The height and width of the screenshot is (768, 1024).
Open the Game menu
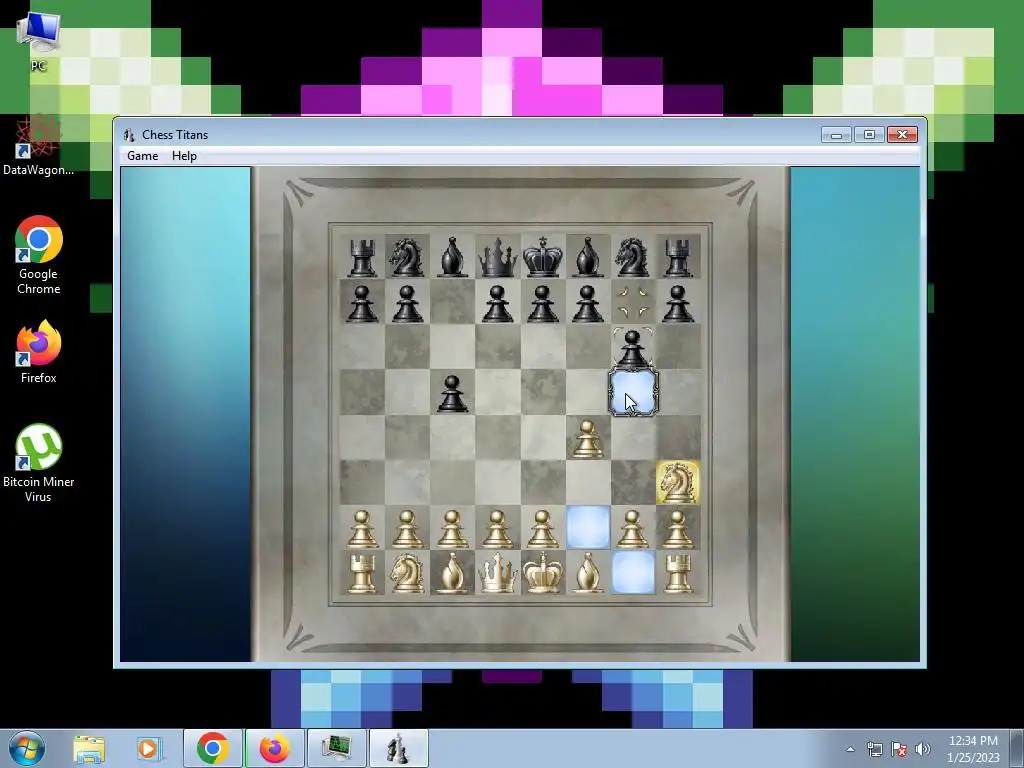pyautogui.click(x=142, y=155)
